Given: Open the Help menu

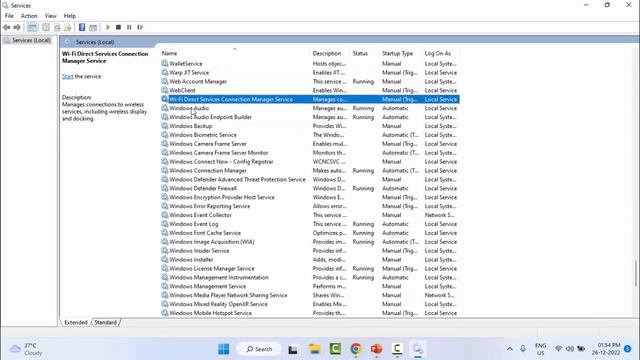Looking at the screenshot, I should pos(70,16).
